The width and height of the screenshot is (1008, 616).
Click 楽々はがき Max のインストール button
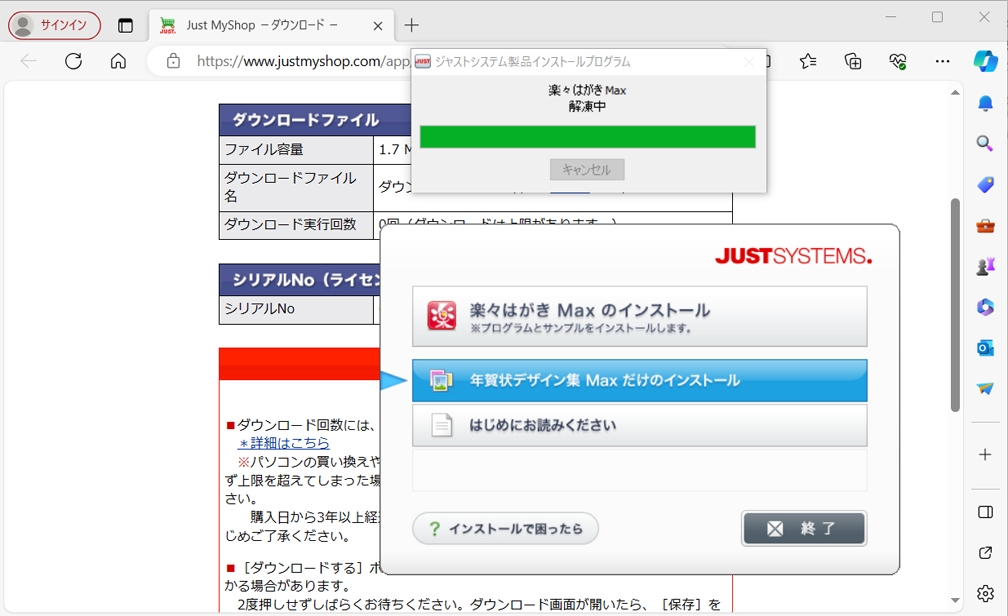pos(640,316)
